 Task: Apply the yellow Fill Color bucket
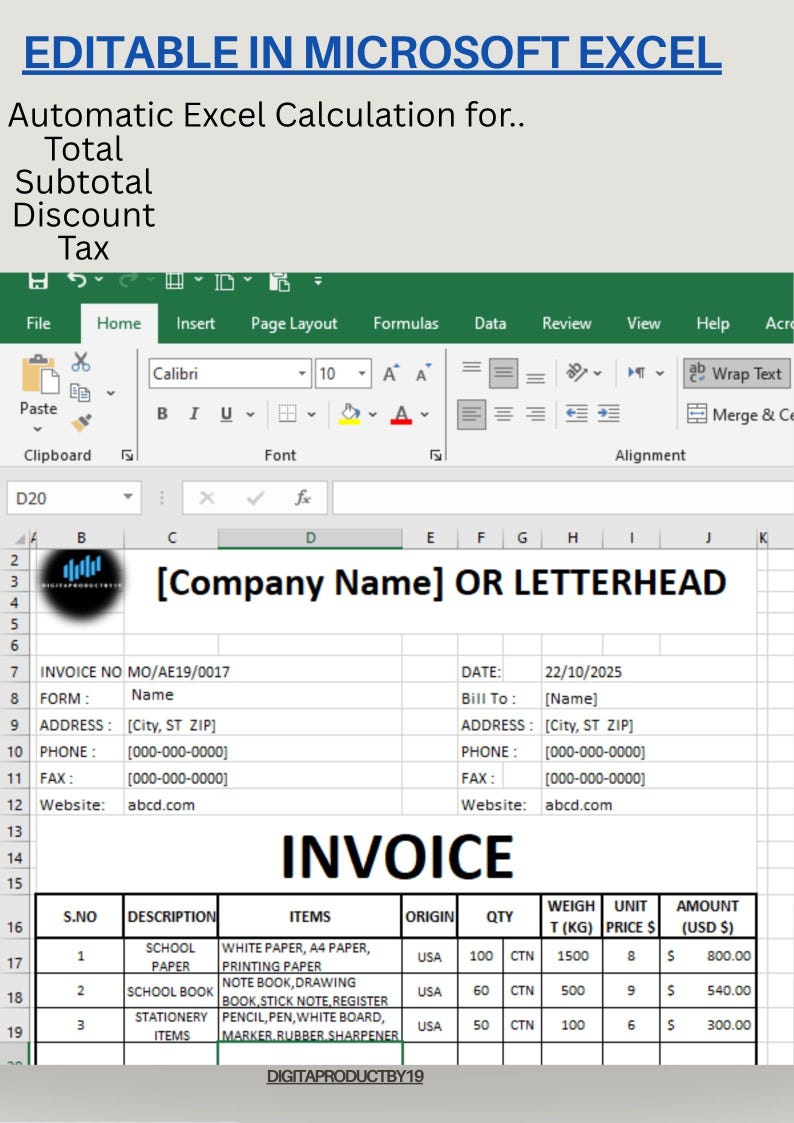(349, 414)
